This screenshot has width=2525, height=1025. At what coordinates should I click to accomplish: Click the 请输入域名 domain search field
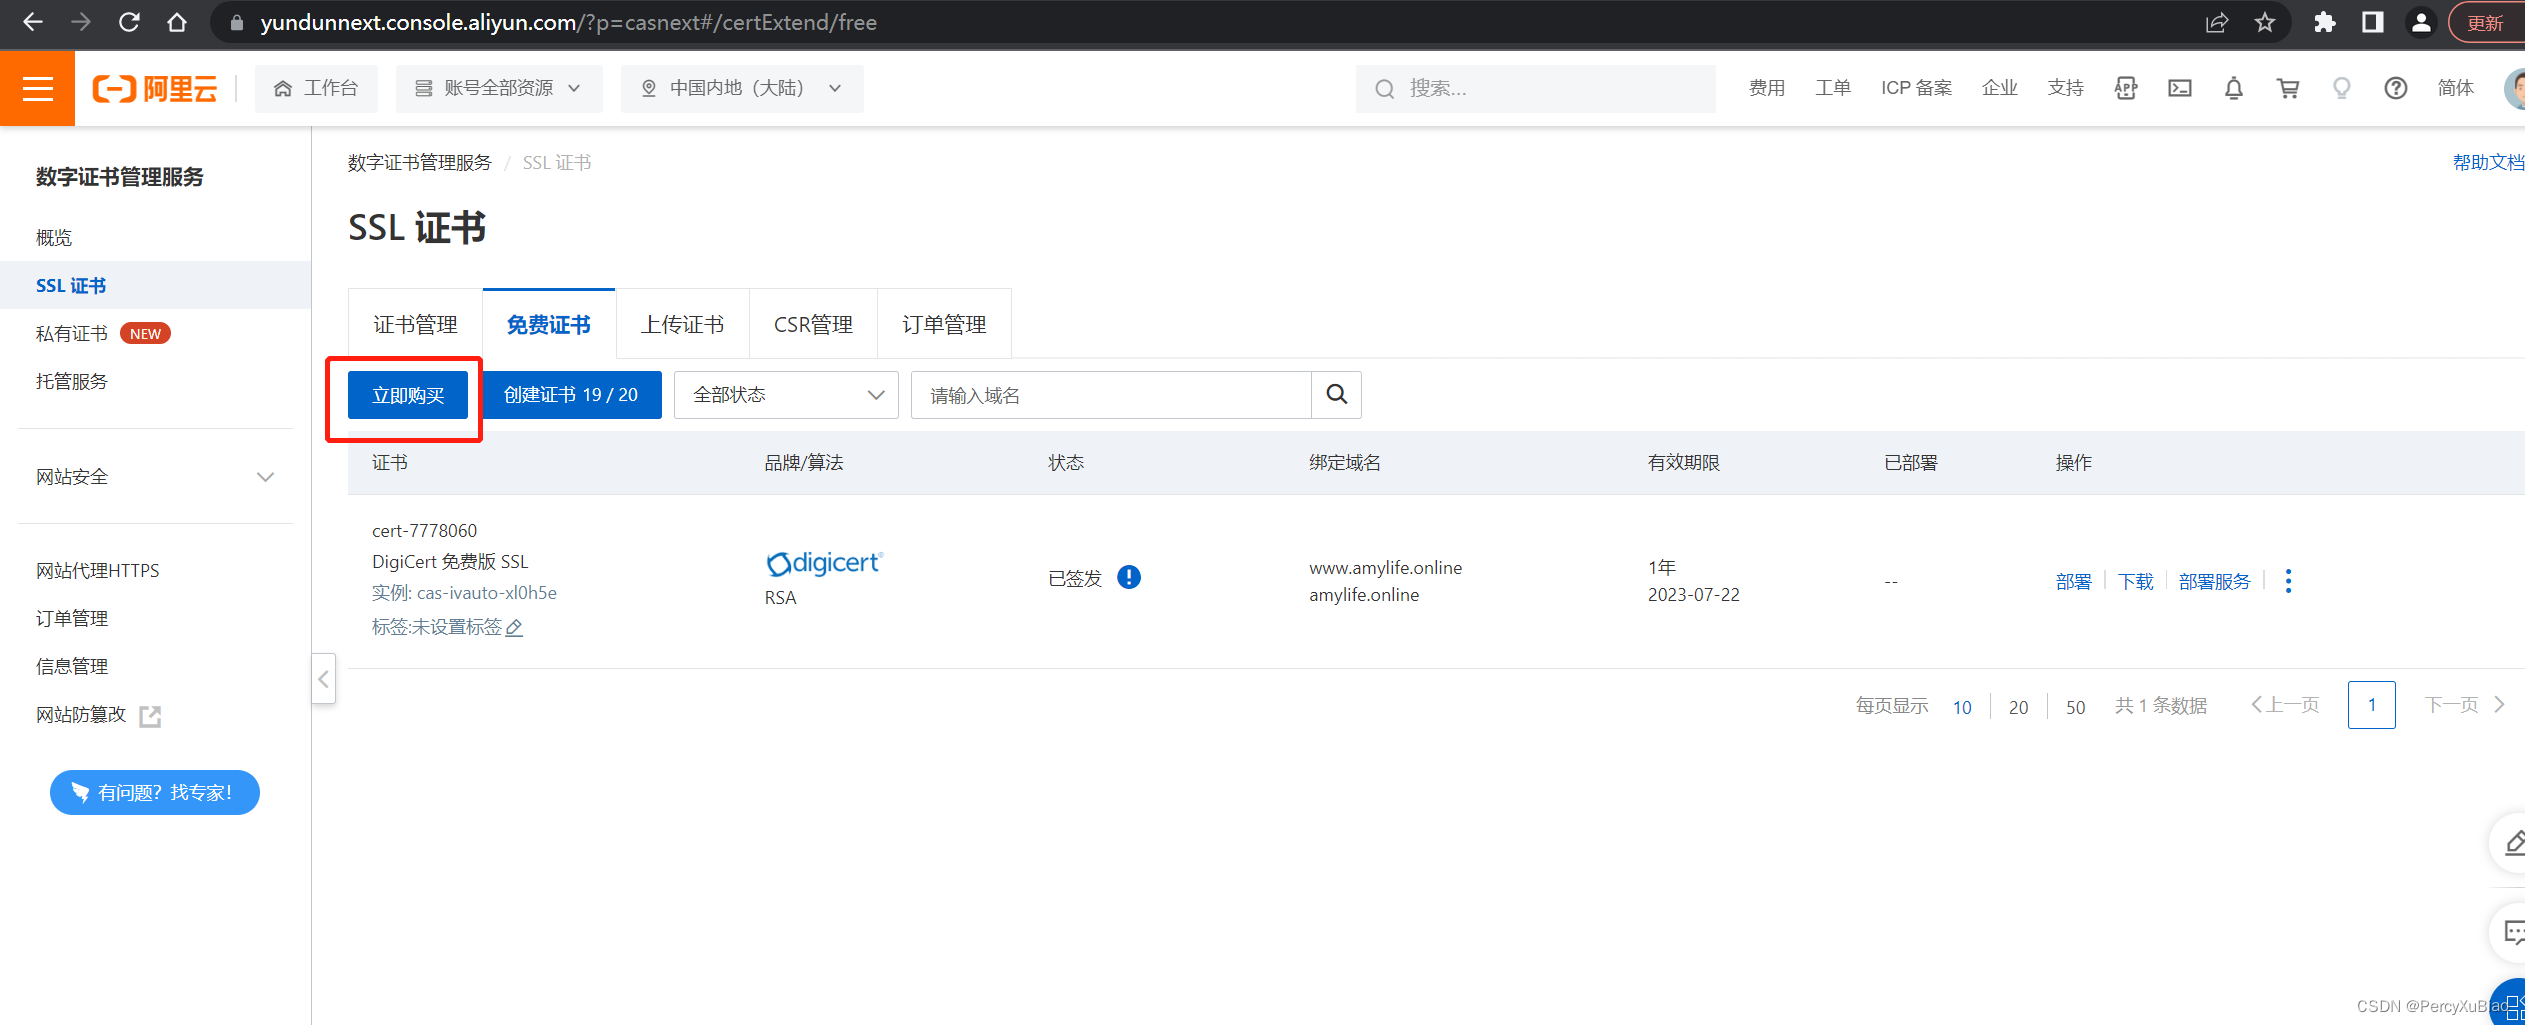point(1110,395)
